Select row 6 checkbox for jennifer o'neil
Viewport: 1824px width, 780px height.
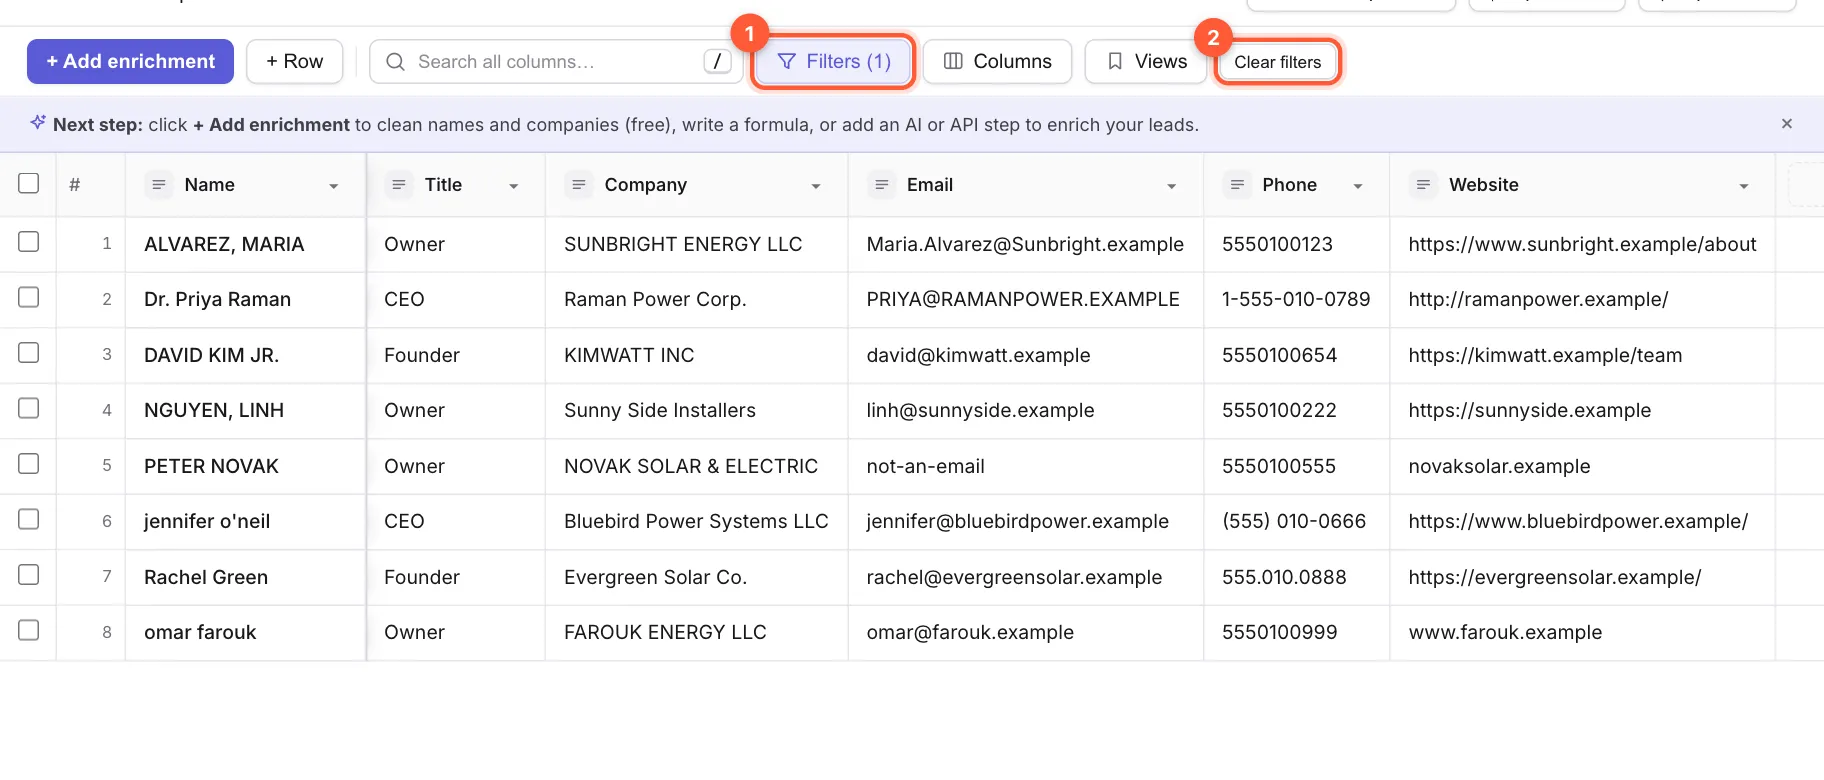click(x=29, y=519)
